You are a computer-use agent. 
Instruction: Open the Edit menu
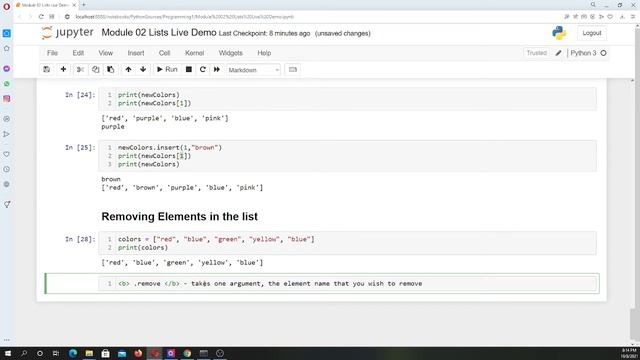(x=78, y=53)
